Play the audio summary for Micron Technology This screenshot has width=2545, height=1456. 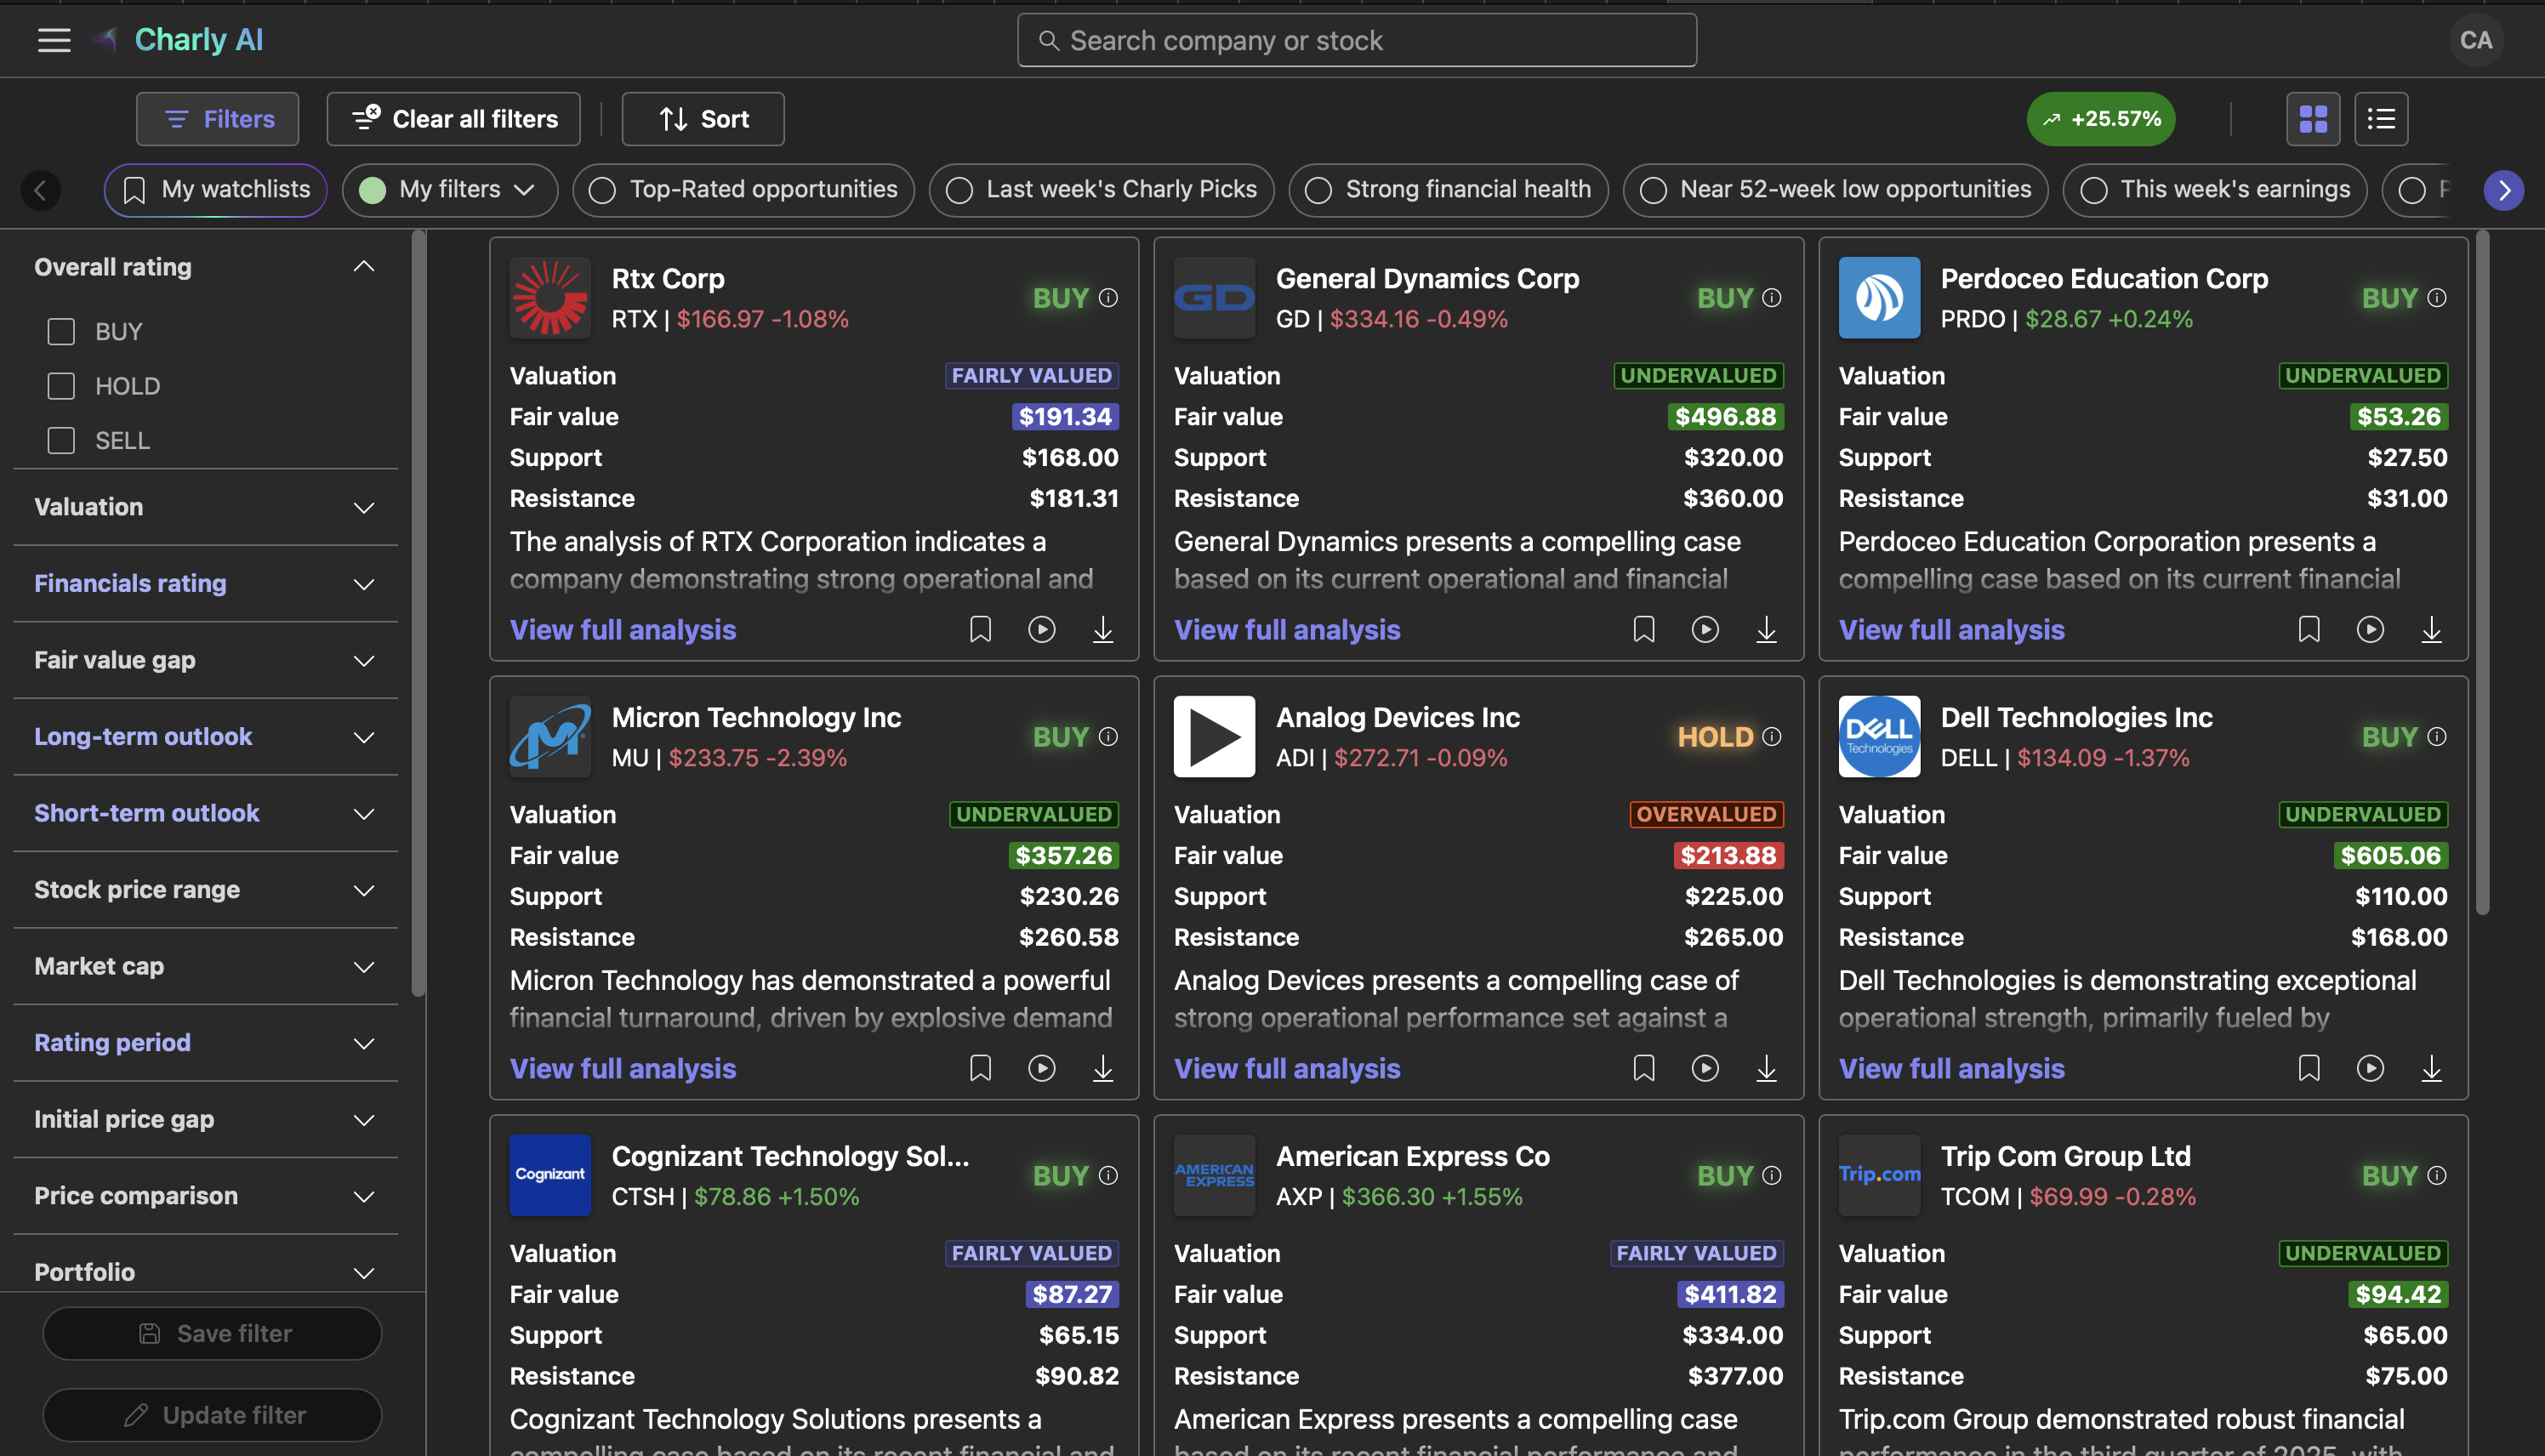(1042, 1068)
